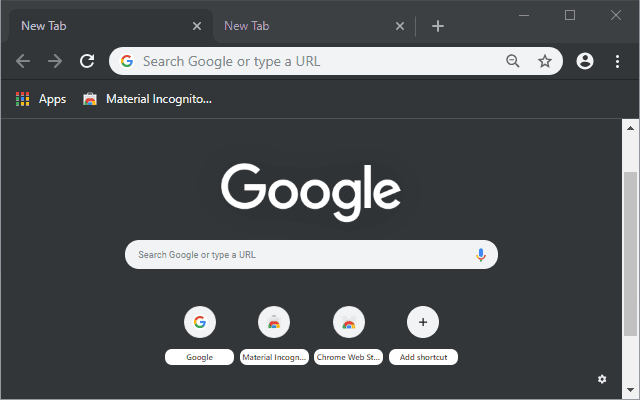Close the Chrome window

616,16
